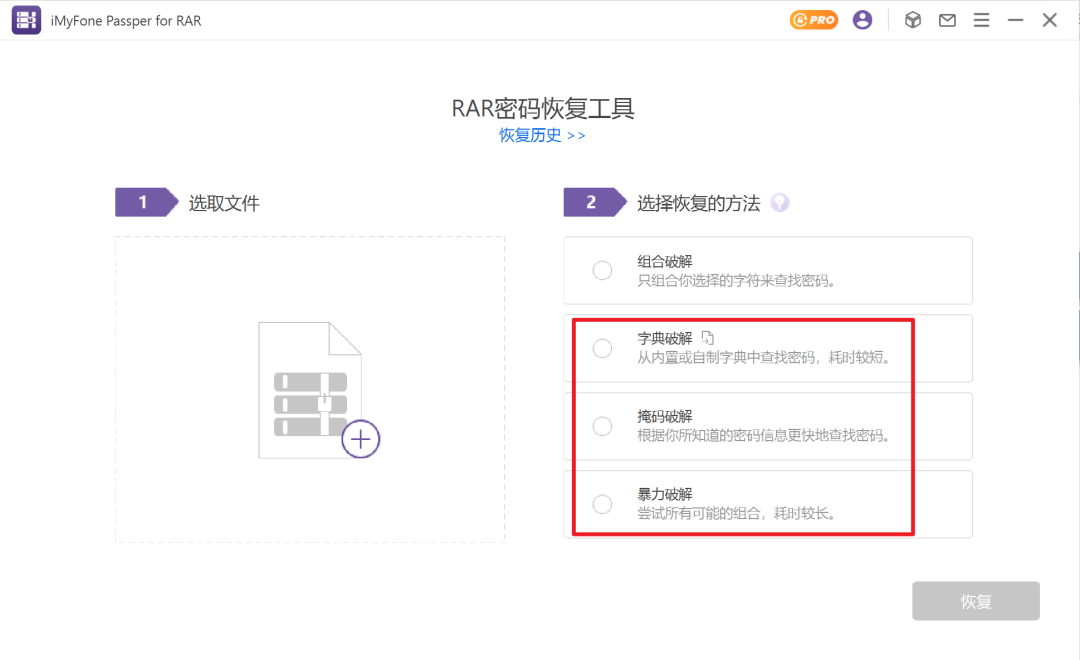
Task: Select the 暴力破解 radio button
Action: [602, 504]
